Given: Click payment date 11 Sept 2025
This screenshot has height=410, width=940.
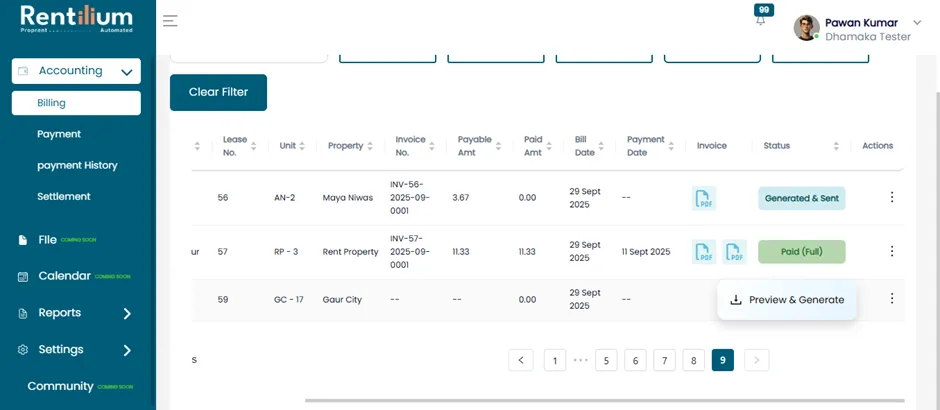Looking at the screenshot, I should point(646,252).
